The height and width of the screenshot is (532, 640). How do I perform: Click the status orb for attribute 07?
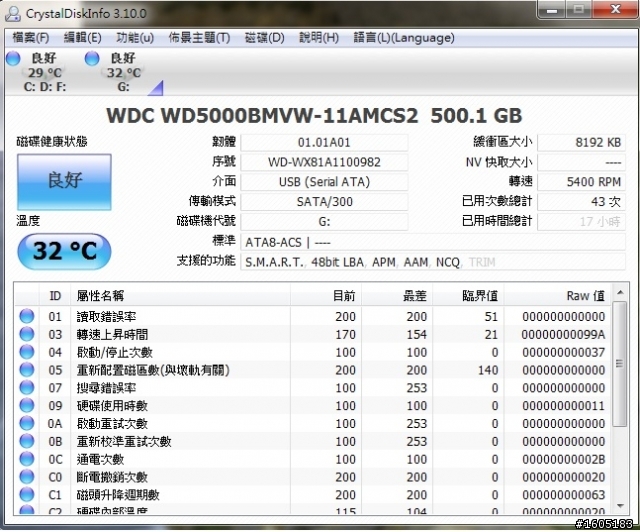[x=27, y=387]
